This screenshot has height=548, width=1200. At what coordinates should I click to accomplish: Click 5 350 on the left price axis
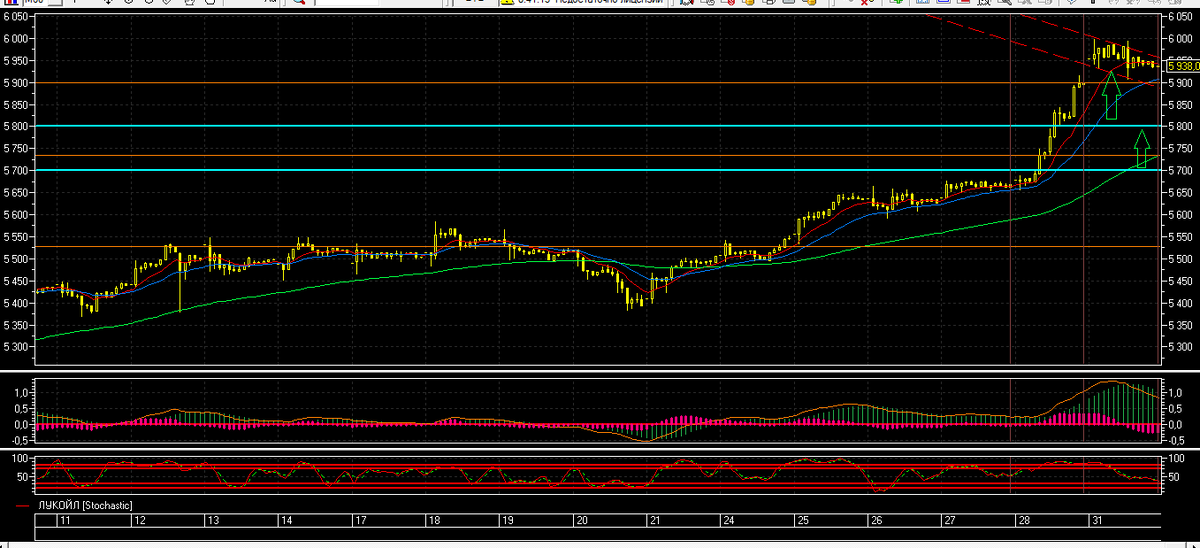(x=16, y=325)
